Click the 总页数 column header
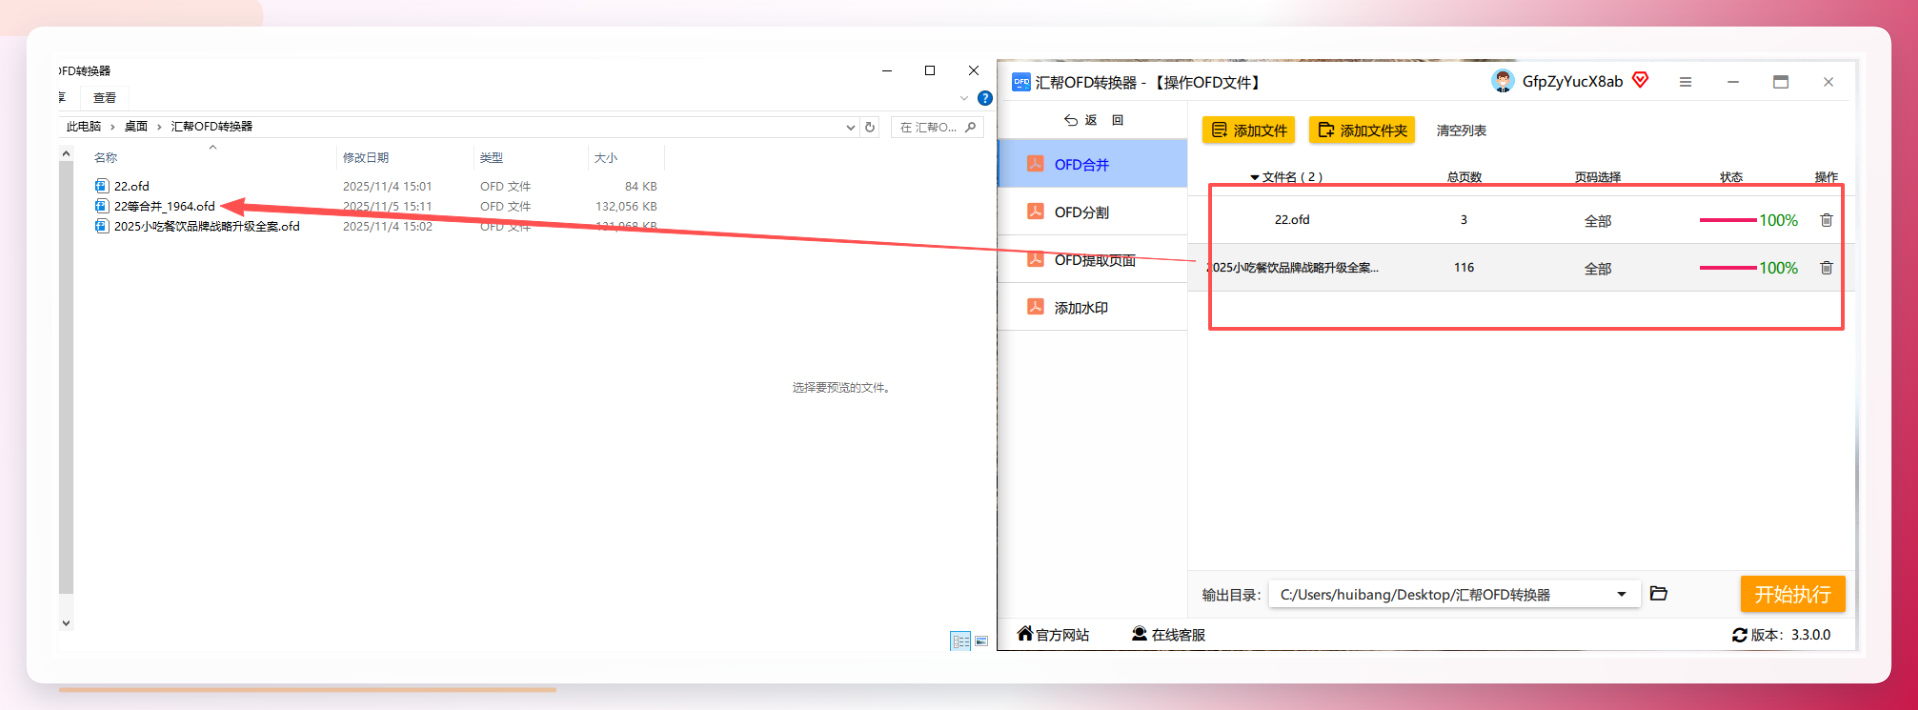1918x710 pixels. [x=1464, y=177]
